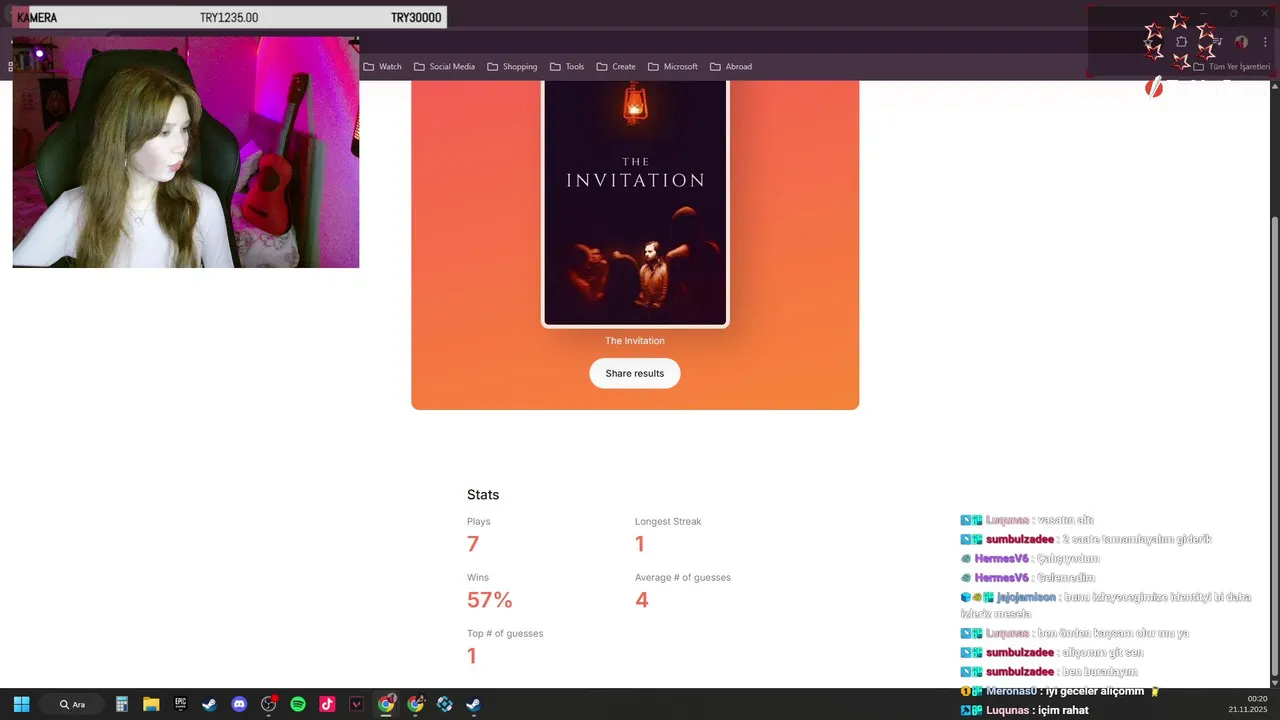1280x720 pixels.
Task: Open Discord from the taskbar
Action: coord(239,704)
